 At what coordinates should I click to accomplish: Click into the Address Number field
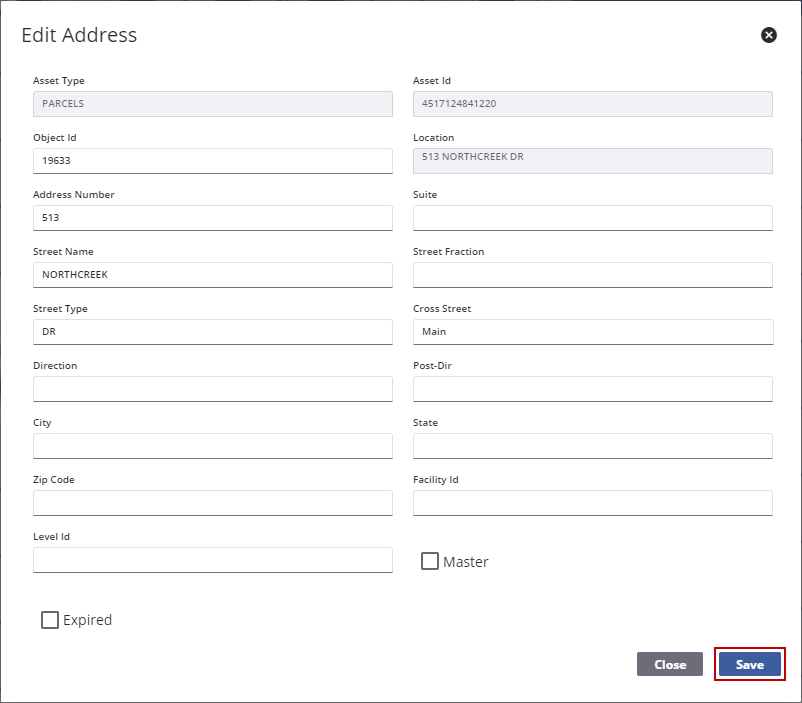[213, 218]
